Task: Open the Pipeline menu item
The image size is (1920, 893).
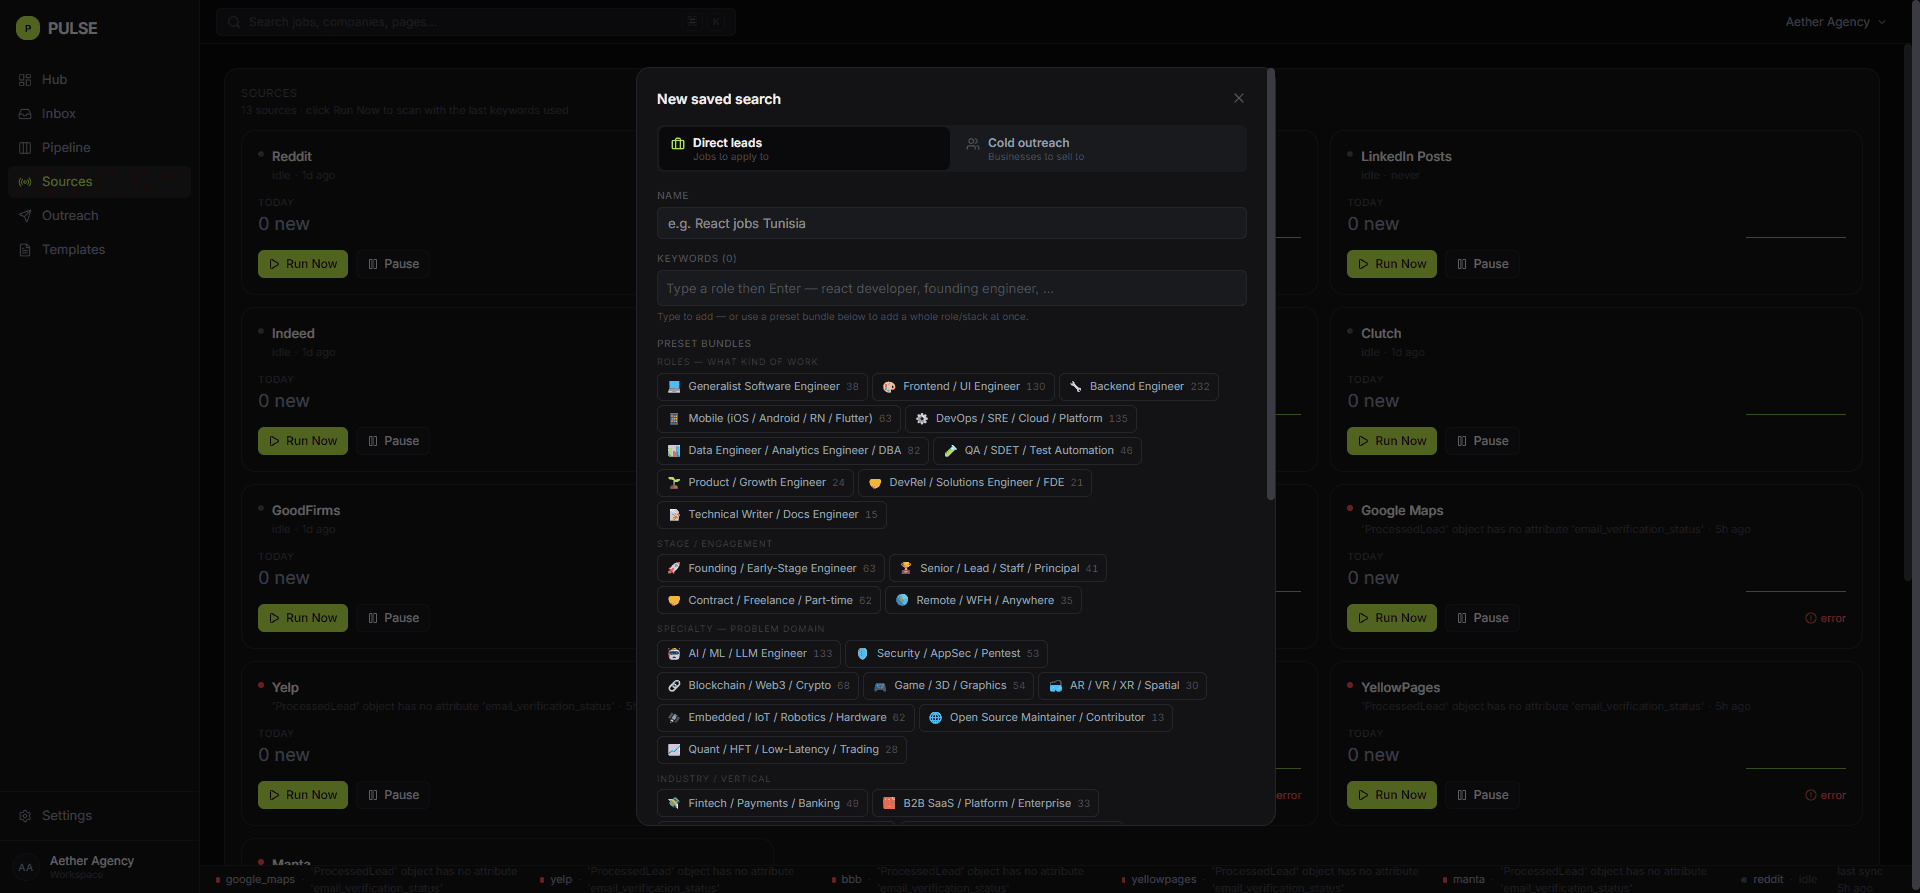Action: point(99,148)
